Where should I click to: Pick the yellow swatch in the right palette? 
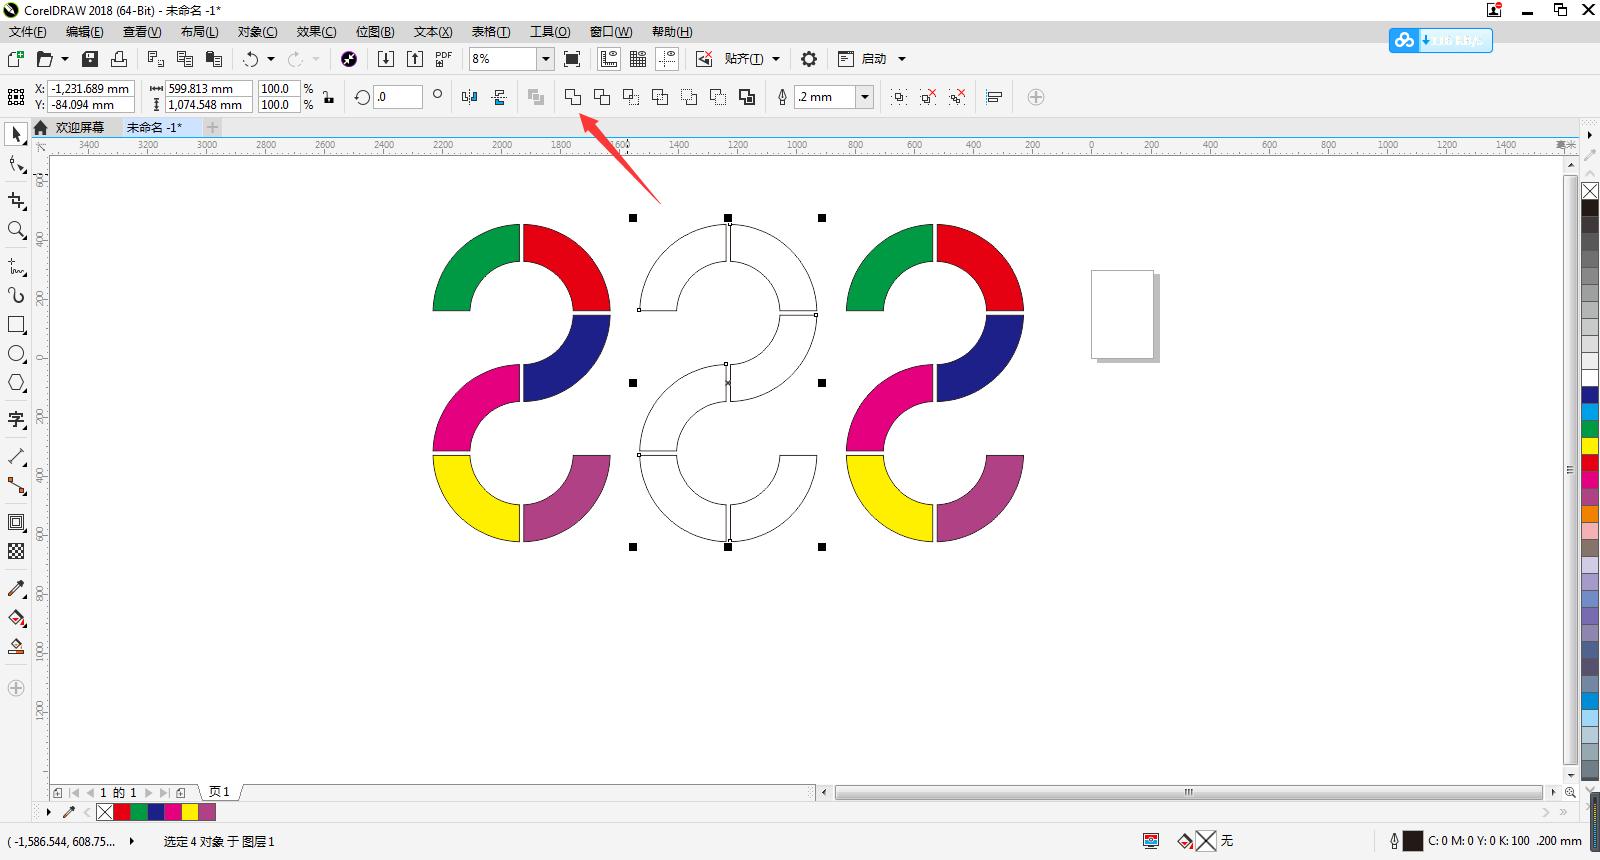(1589, 445)
